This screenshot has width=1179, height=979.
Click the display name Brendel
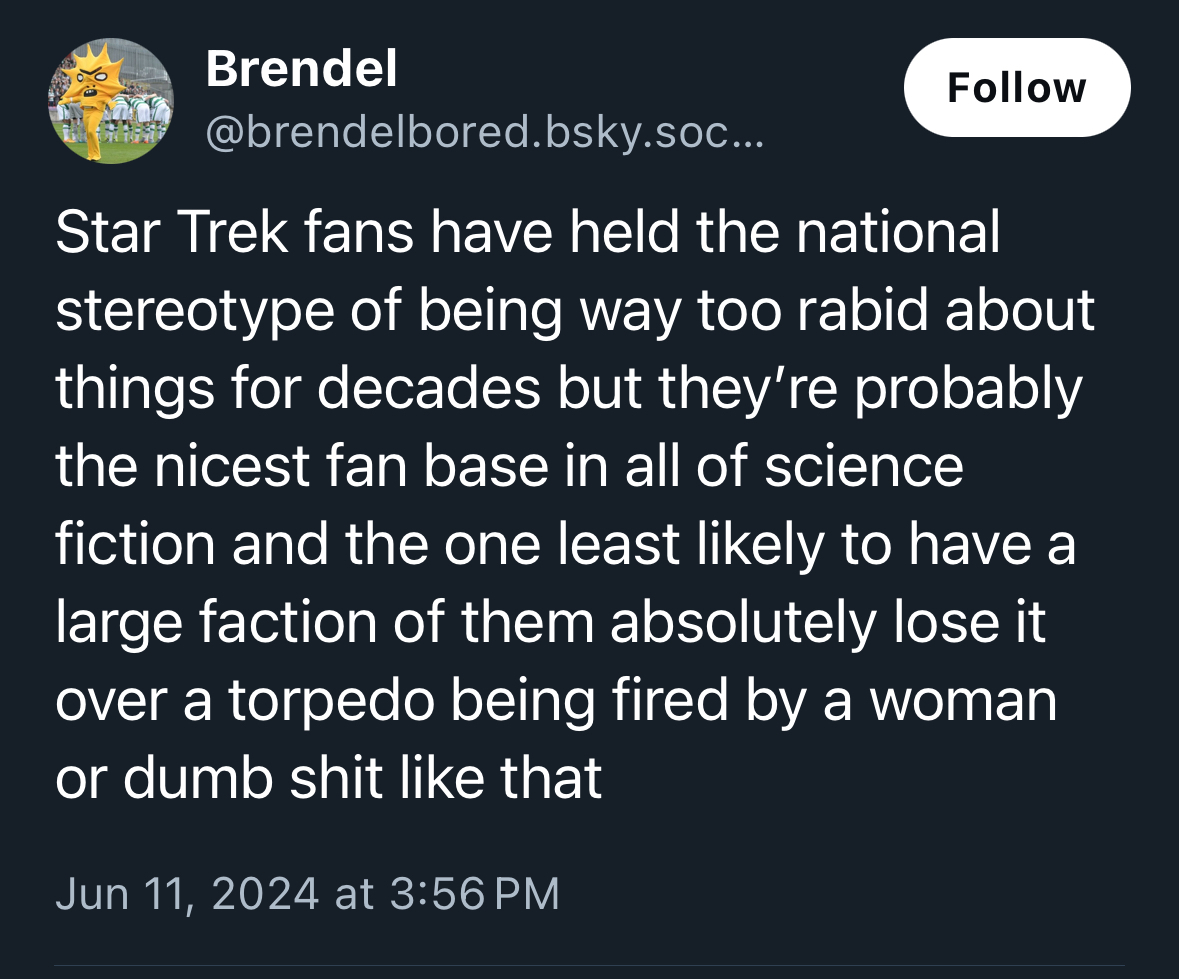point(301,69)
